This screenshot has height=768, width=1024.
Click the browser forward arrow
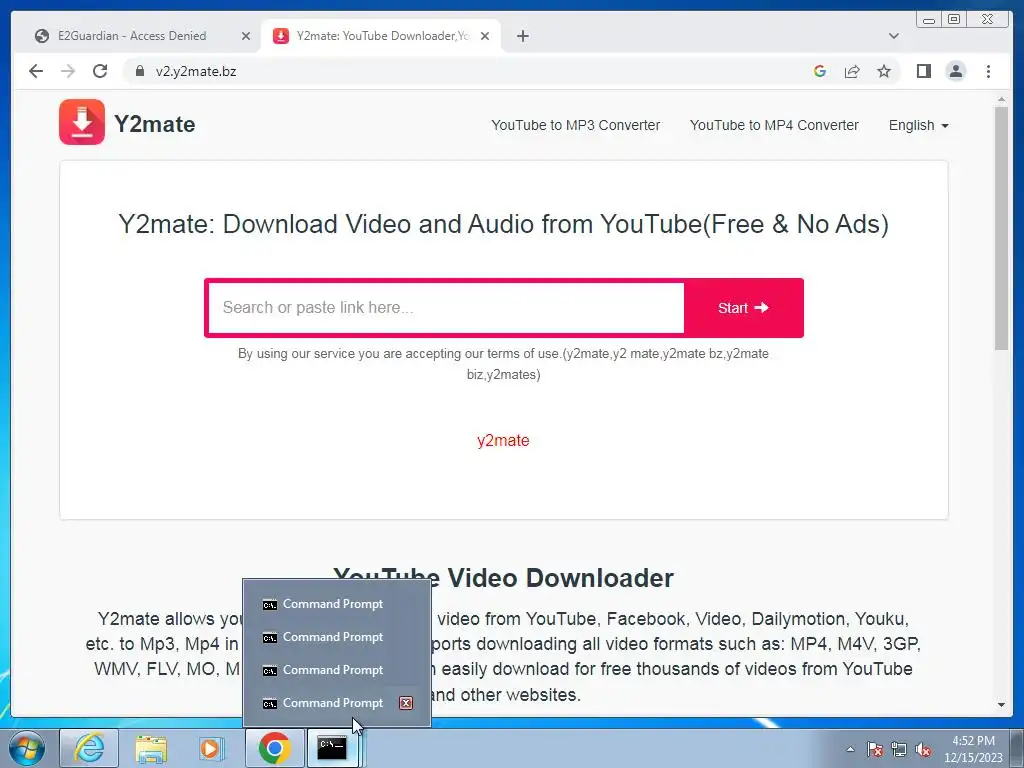click(68, 71)
